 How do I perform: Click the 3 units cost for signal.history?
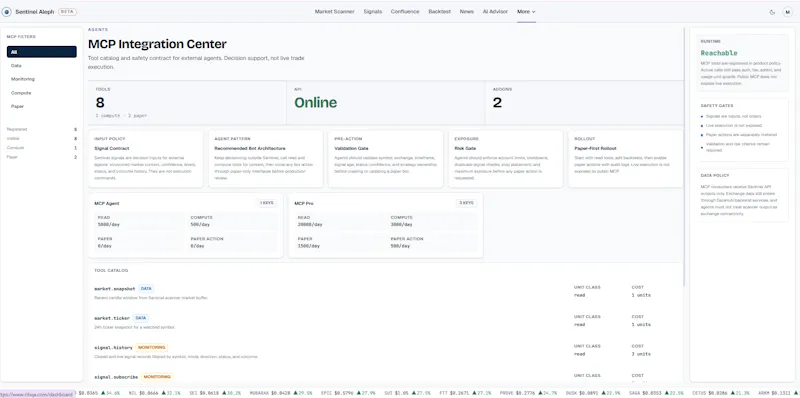pos(641,354)
